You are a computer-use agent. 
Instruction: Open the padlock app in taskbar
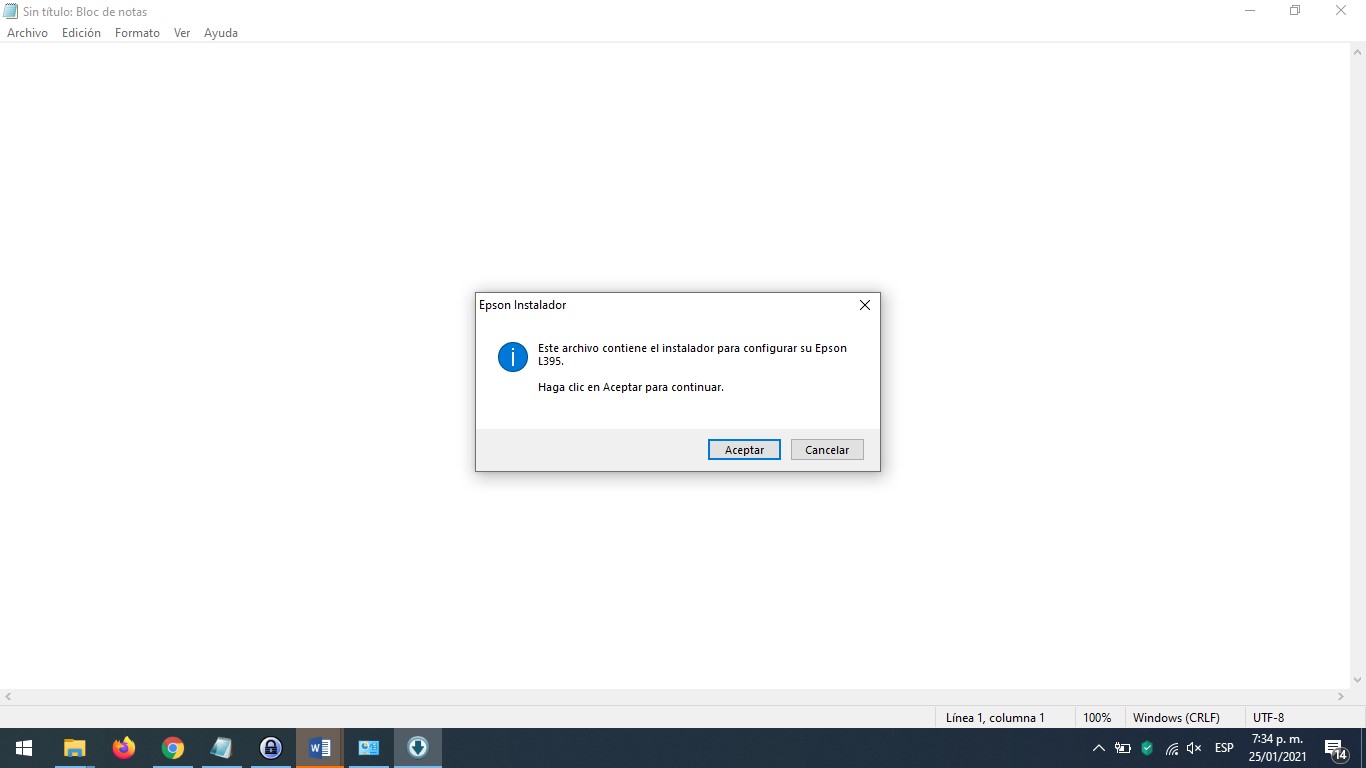(x=271, y=748)
